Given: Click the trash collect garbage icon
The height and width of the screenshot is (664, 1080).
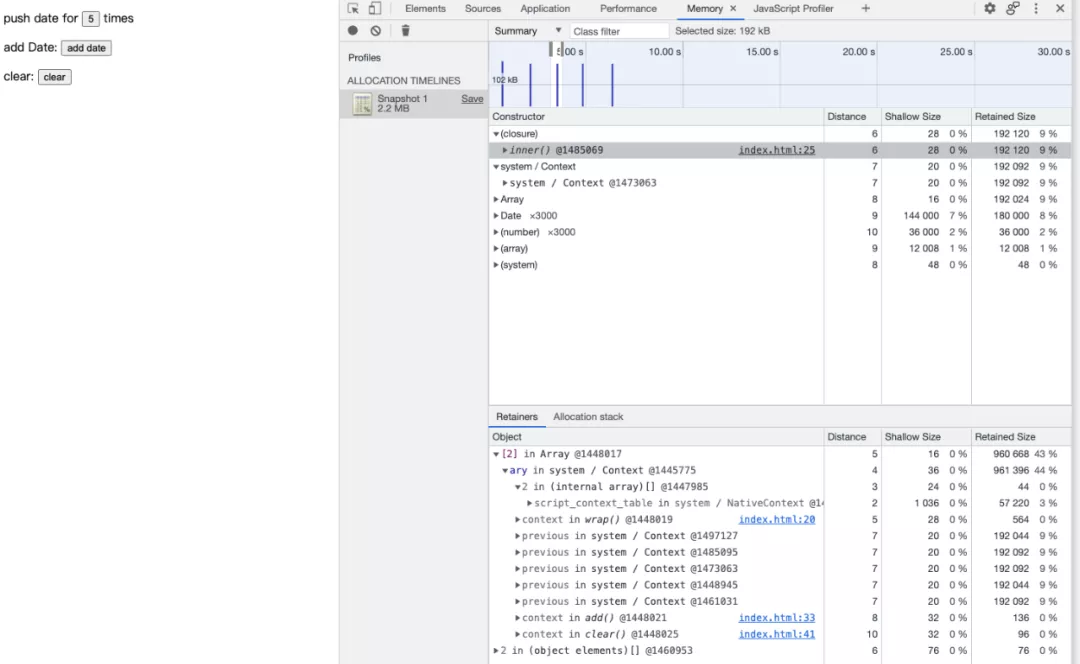Looking at the screenshot, I should tap(405, 30).
